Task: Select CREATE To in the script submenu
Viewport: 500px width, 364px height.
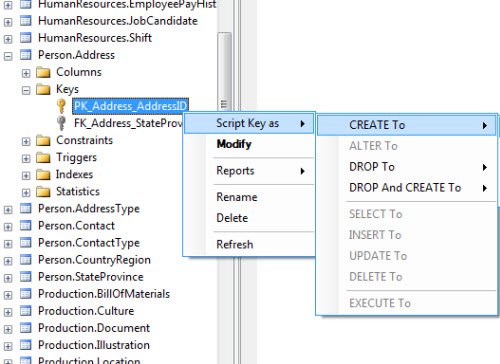Action: (407, 125)
